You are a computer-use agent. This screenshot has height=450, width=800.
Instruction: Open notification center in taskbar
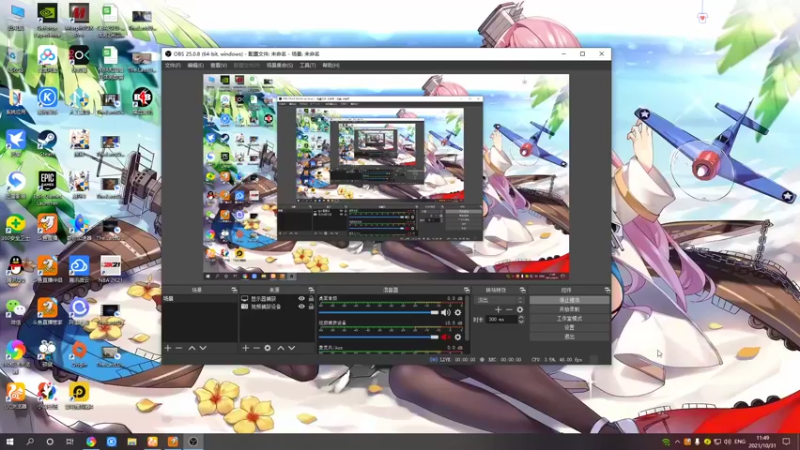point(786,442)
